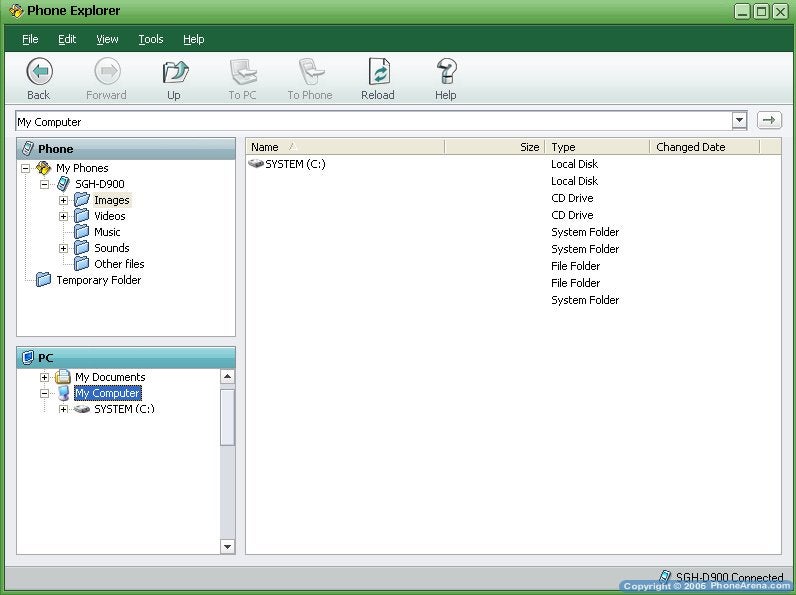This screenshot has width=796, height=595.
Task: Maximize the Phone Explorer window
Action: (761, 11)
